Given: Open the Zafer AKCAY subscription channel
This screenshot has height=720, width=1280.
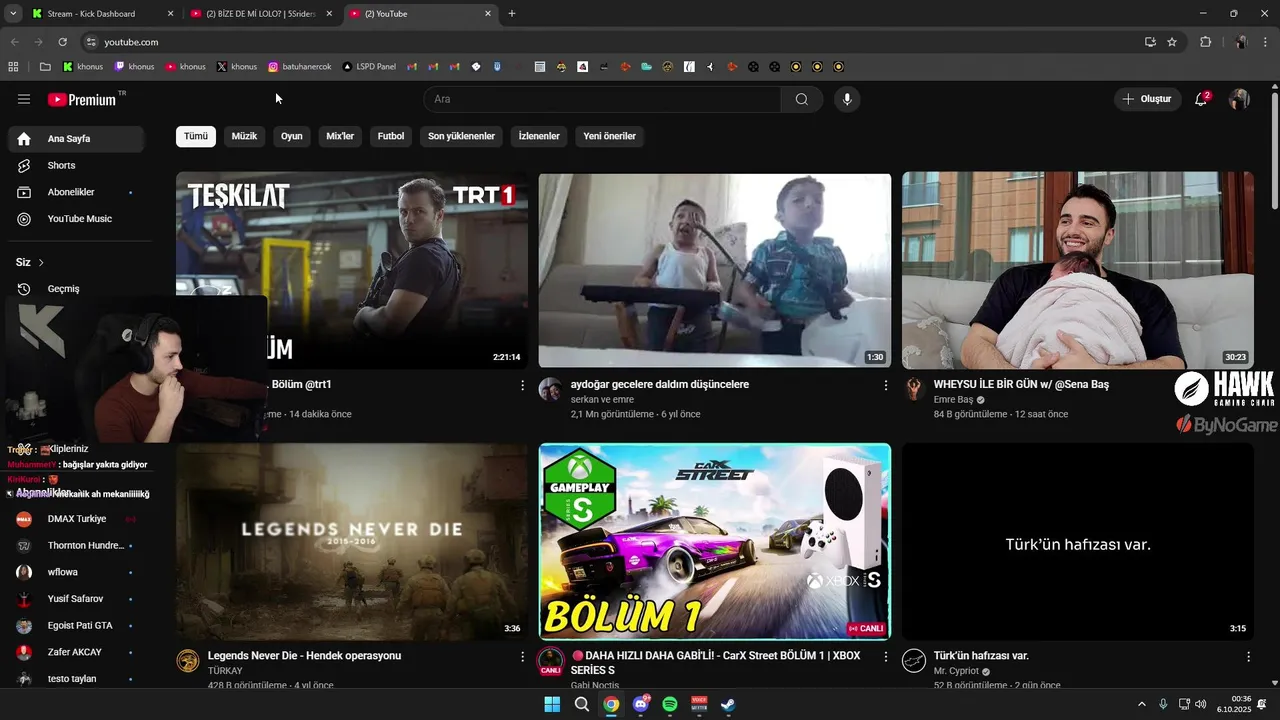Looking at the screenshot, I should tap(75, 652).
